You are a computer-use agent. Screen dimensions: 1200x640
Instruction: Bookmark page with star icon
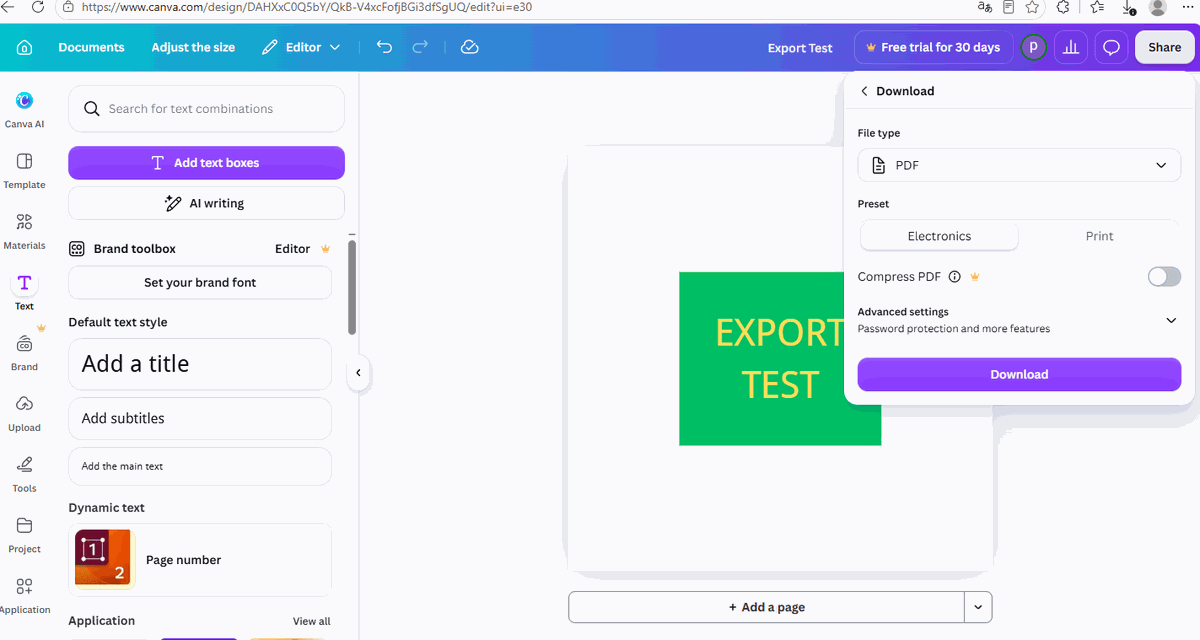point(1032,7)
